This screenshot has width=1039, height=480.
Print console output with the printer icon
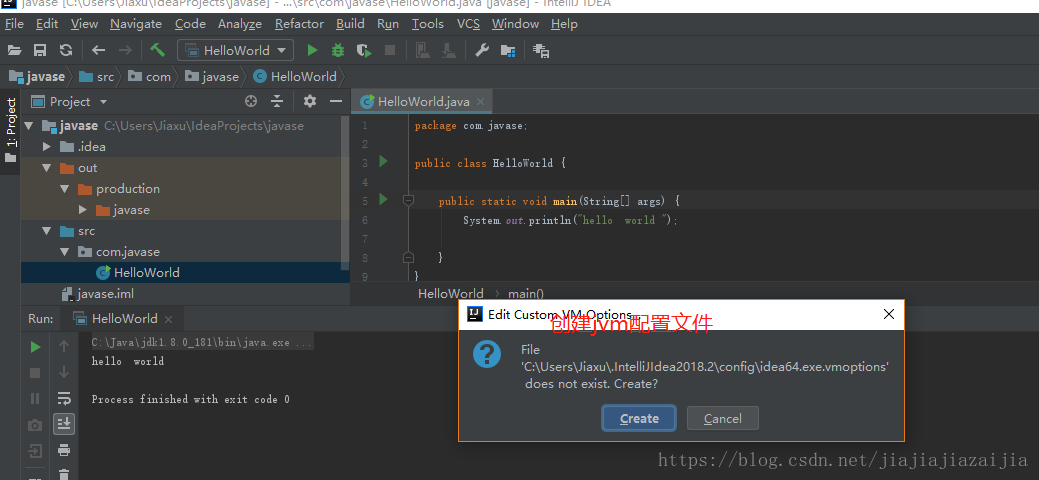point(64,451)
